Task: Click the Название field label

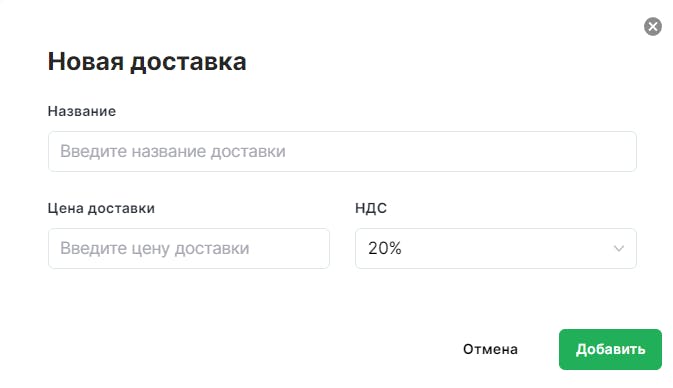Action: click(82, 111)
